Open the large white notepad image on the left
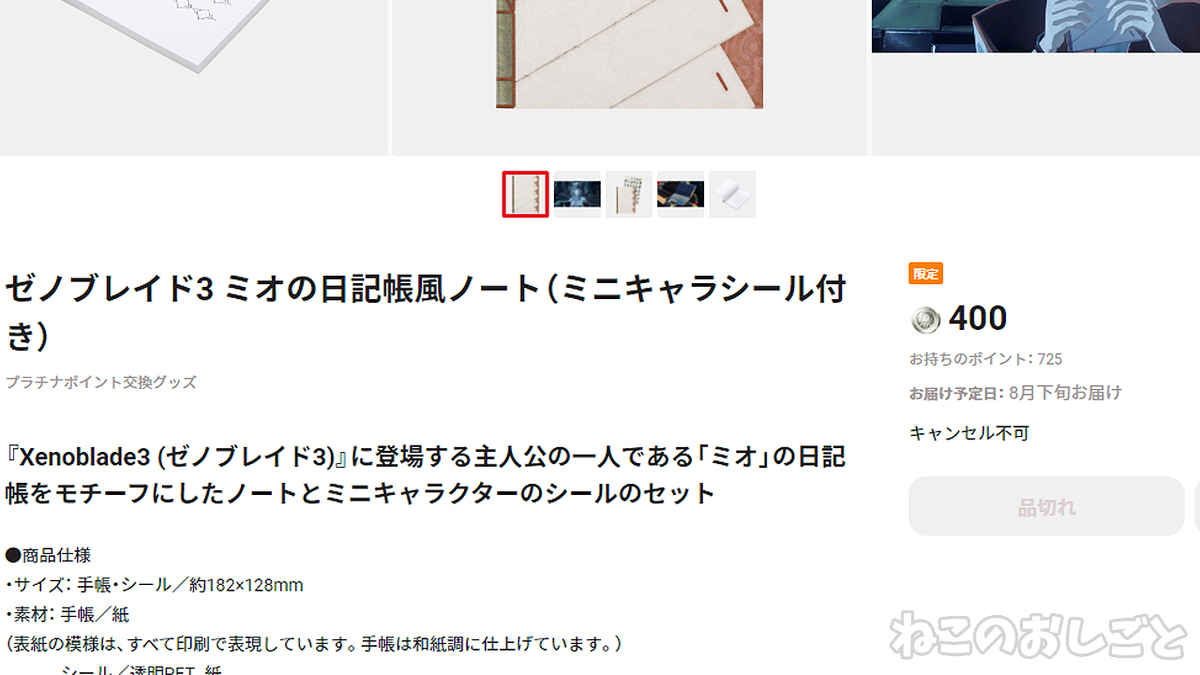Screen dimensions: 1200x675 click(193, 78)
